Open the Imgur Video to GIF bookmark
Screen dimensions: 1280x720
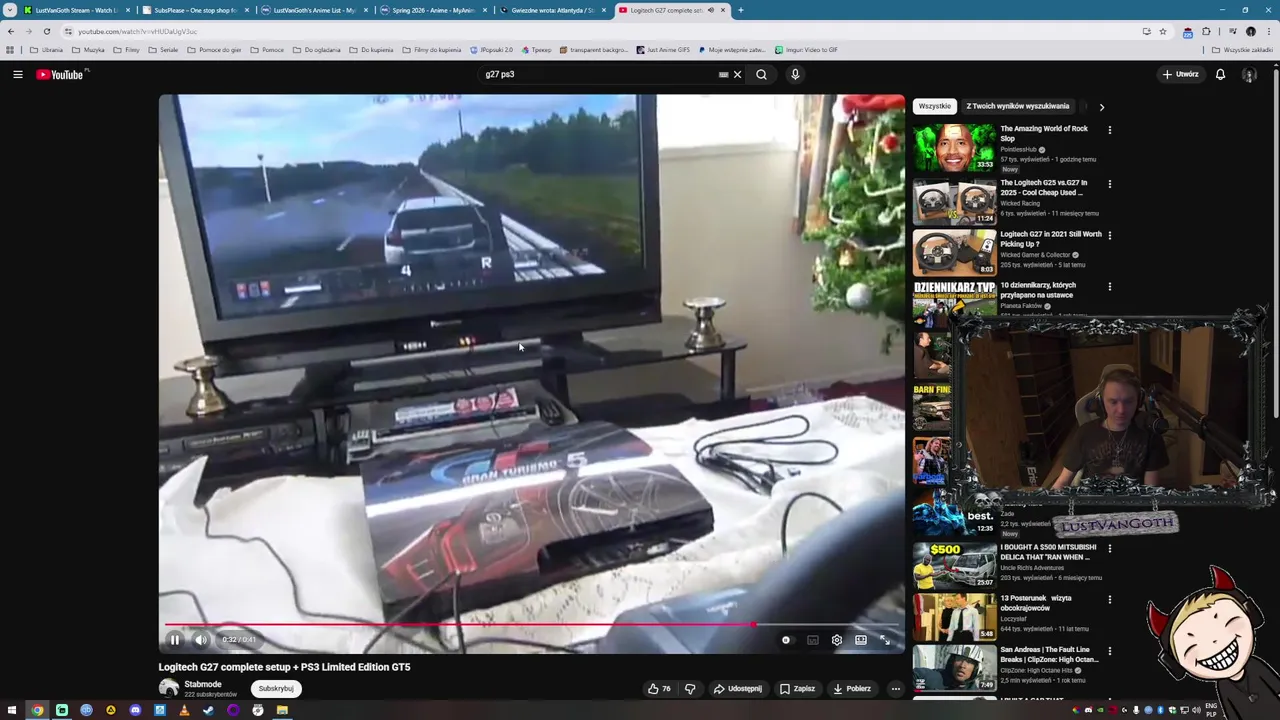(x=805, y=49)
